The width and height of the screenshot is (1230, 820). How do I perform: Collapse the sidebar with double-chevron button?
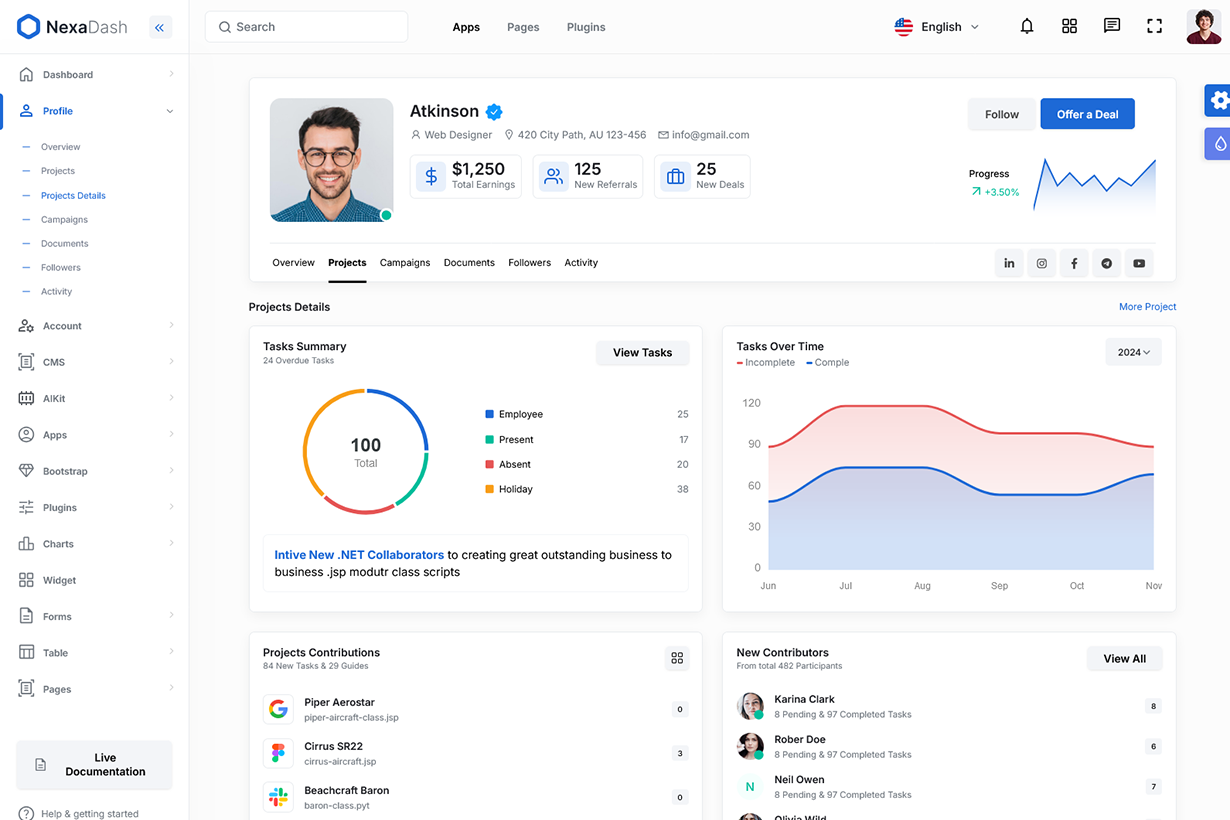[160, 28]
